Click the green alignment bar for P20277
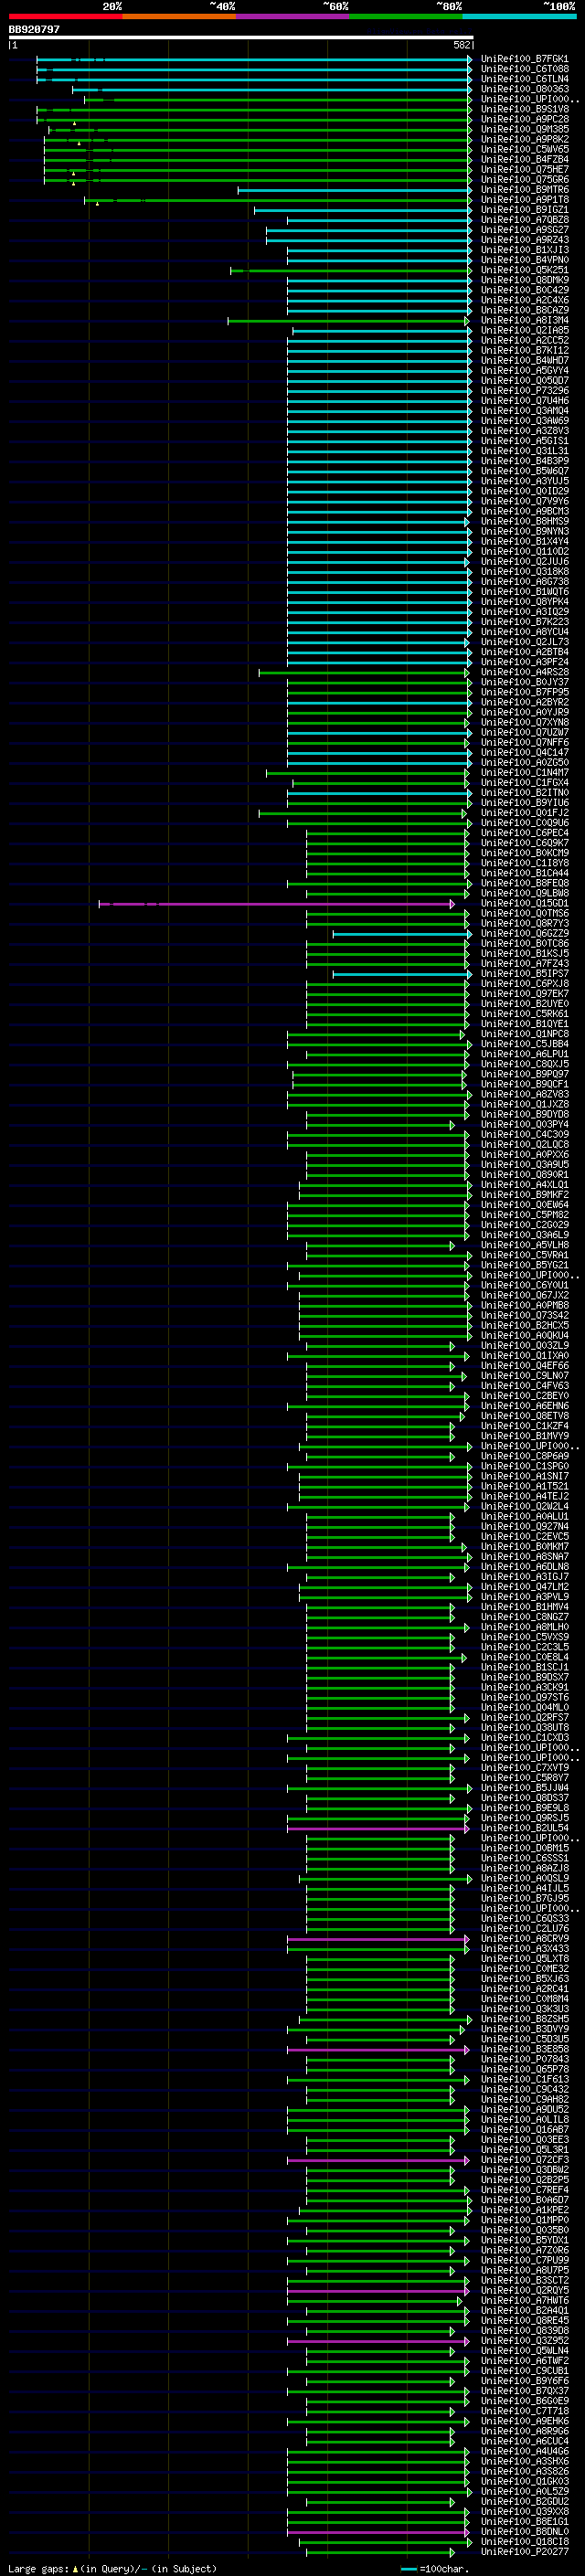The image size is (585, 2576). point(380,2552)
